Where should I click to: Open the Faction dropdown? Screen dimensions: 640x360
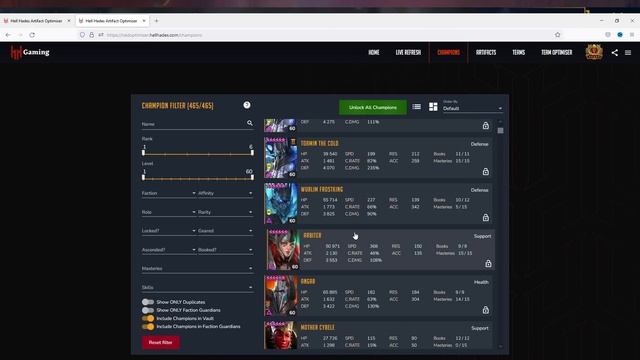pos(169,193)
